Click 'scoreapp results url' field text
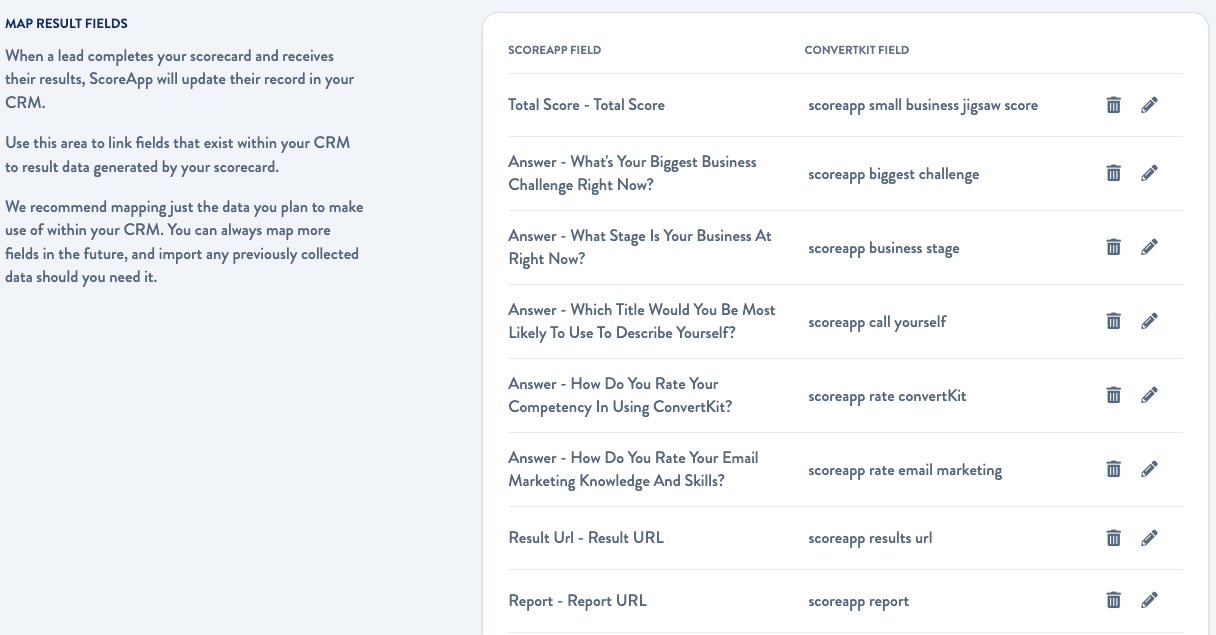 click(870, 538)
